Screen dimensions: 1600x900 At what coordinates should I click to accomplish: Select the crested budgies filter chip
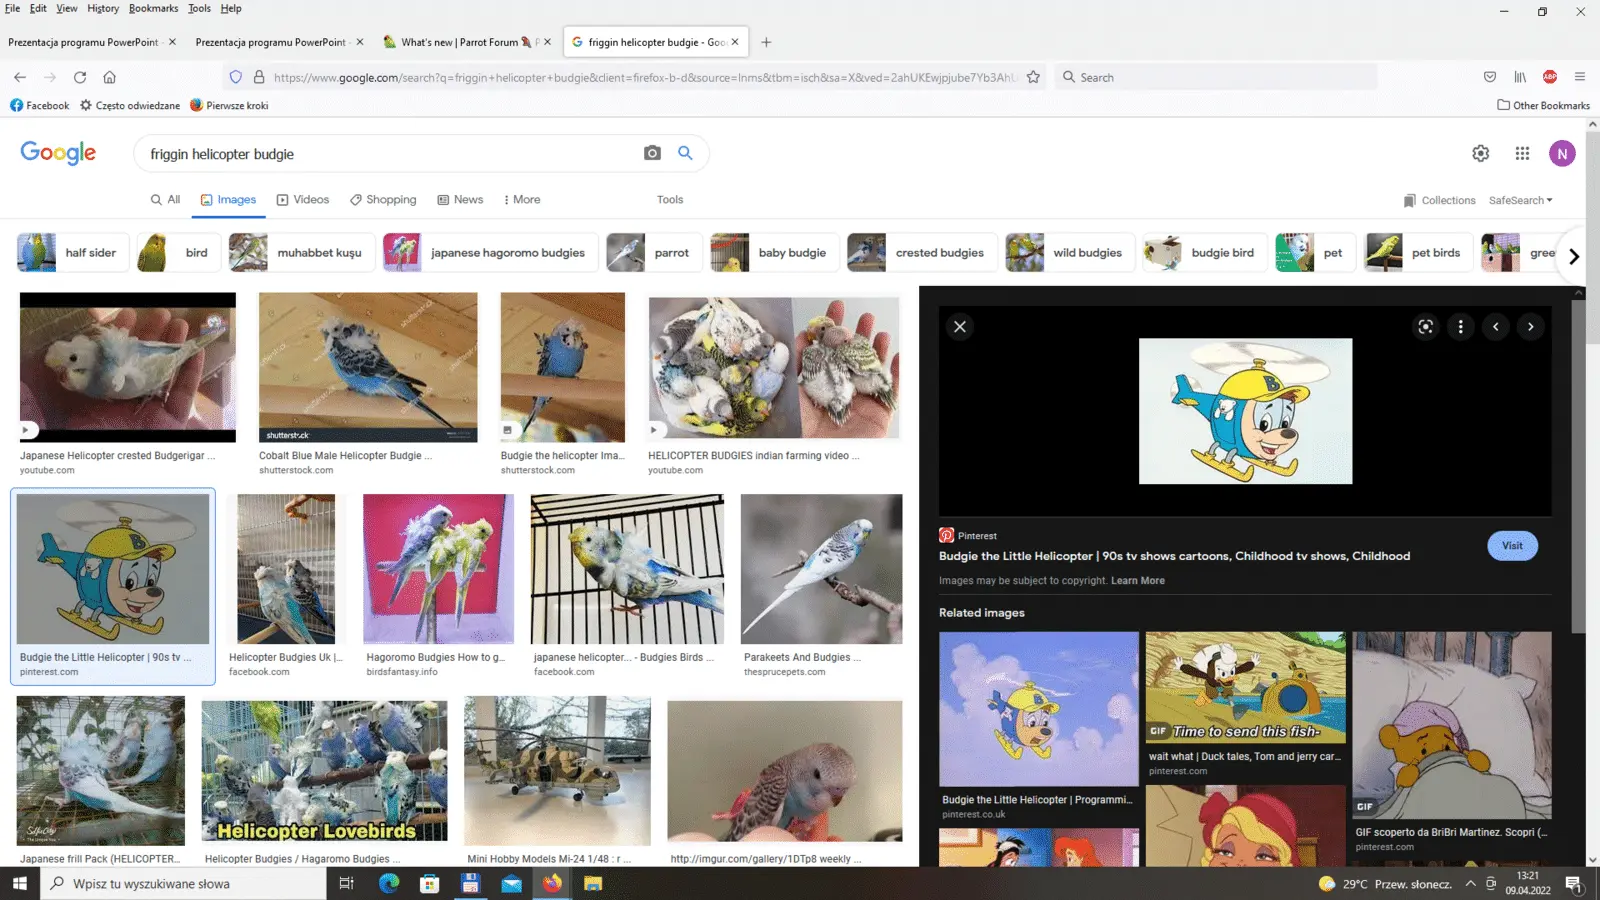point(920,253)
